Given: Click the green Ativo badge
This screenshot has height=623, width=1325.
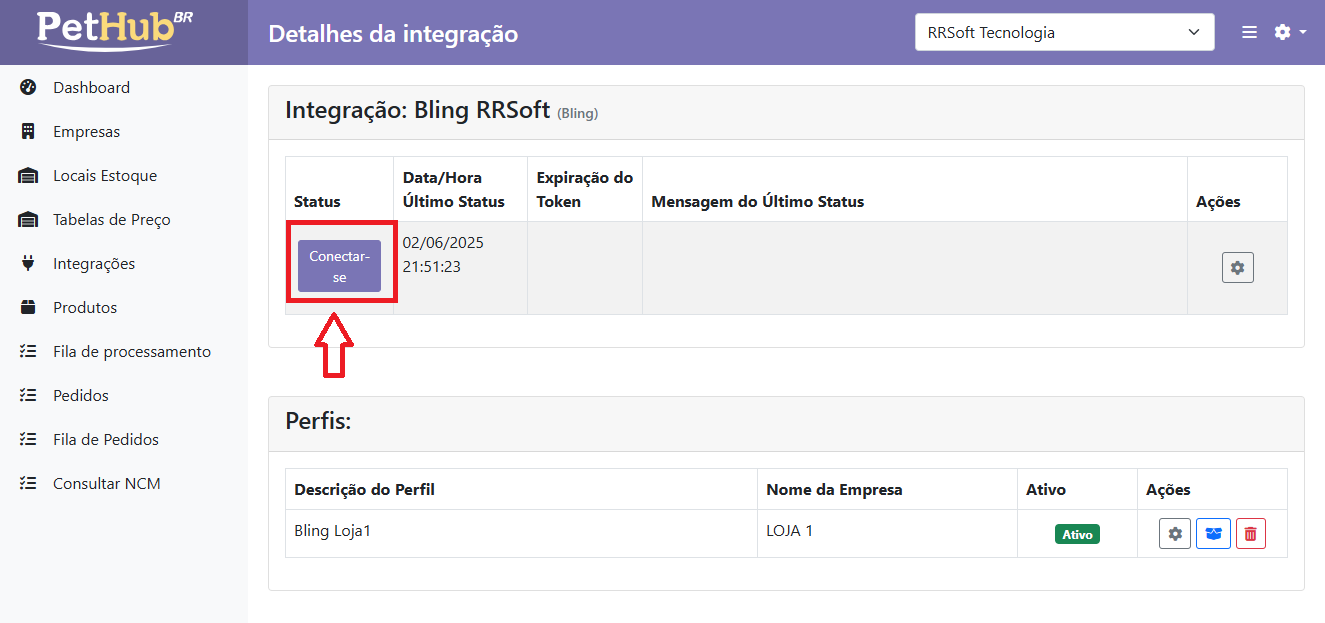Looking at the screenshot, I should click(x=1077, y=534).
